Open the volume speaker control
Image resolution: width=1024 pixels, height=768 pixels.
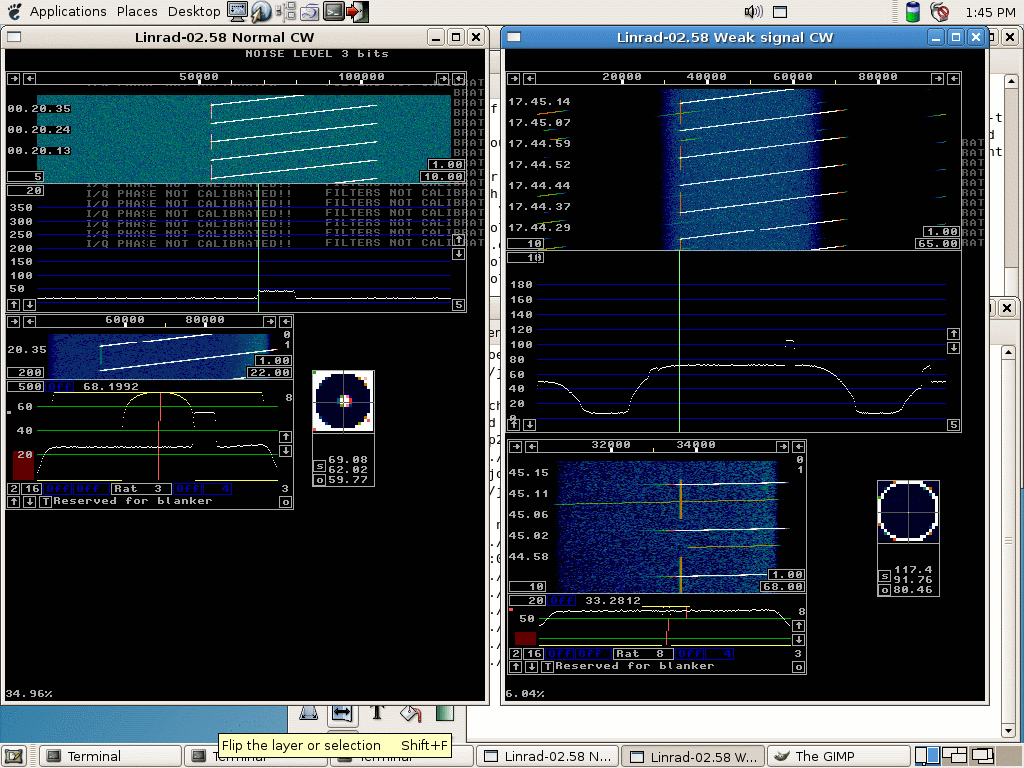coord(754,11)
